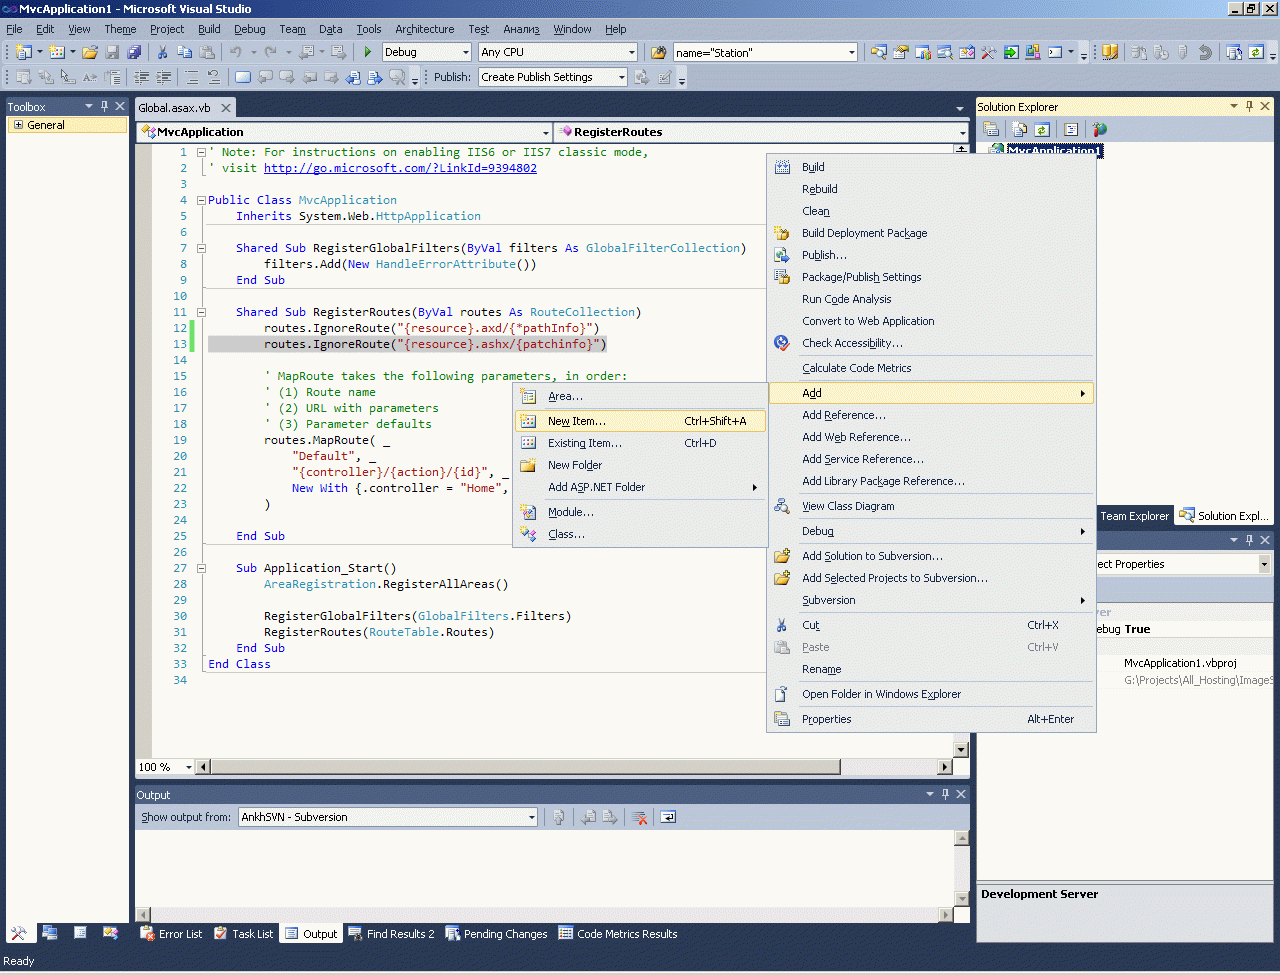Open the go.microsoft.com link in code
The width and height of the screenshot is (1280, 975).
tap(400, 168)
